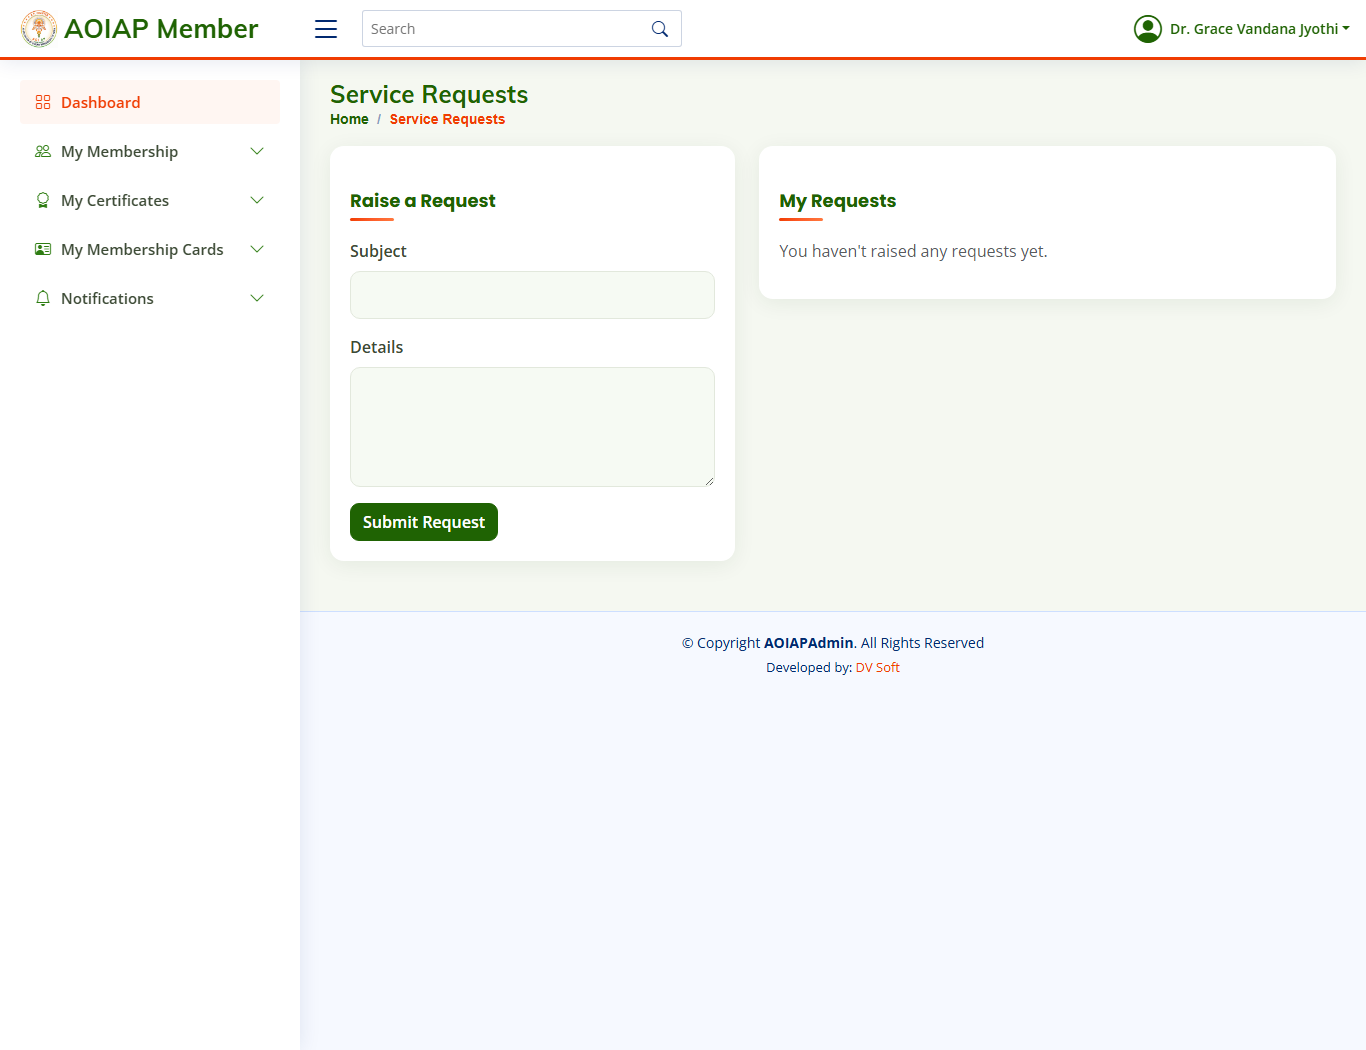Viewport: 1366px width, 1050px height.
Task: Expand the Notifications chevron
Action: tap(257, 298)
